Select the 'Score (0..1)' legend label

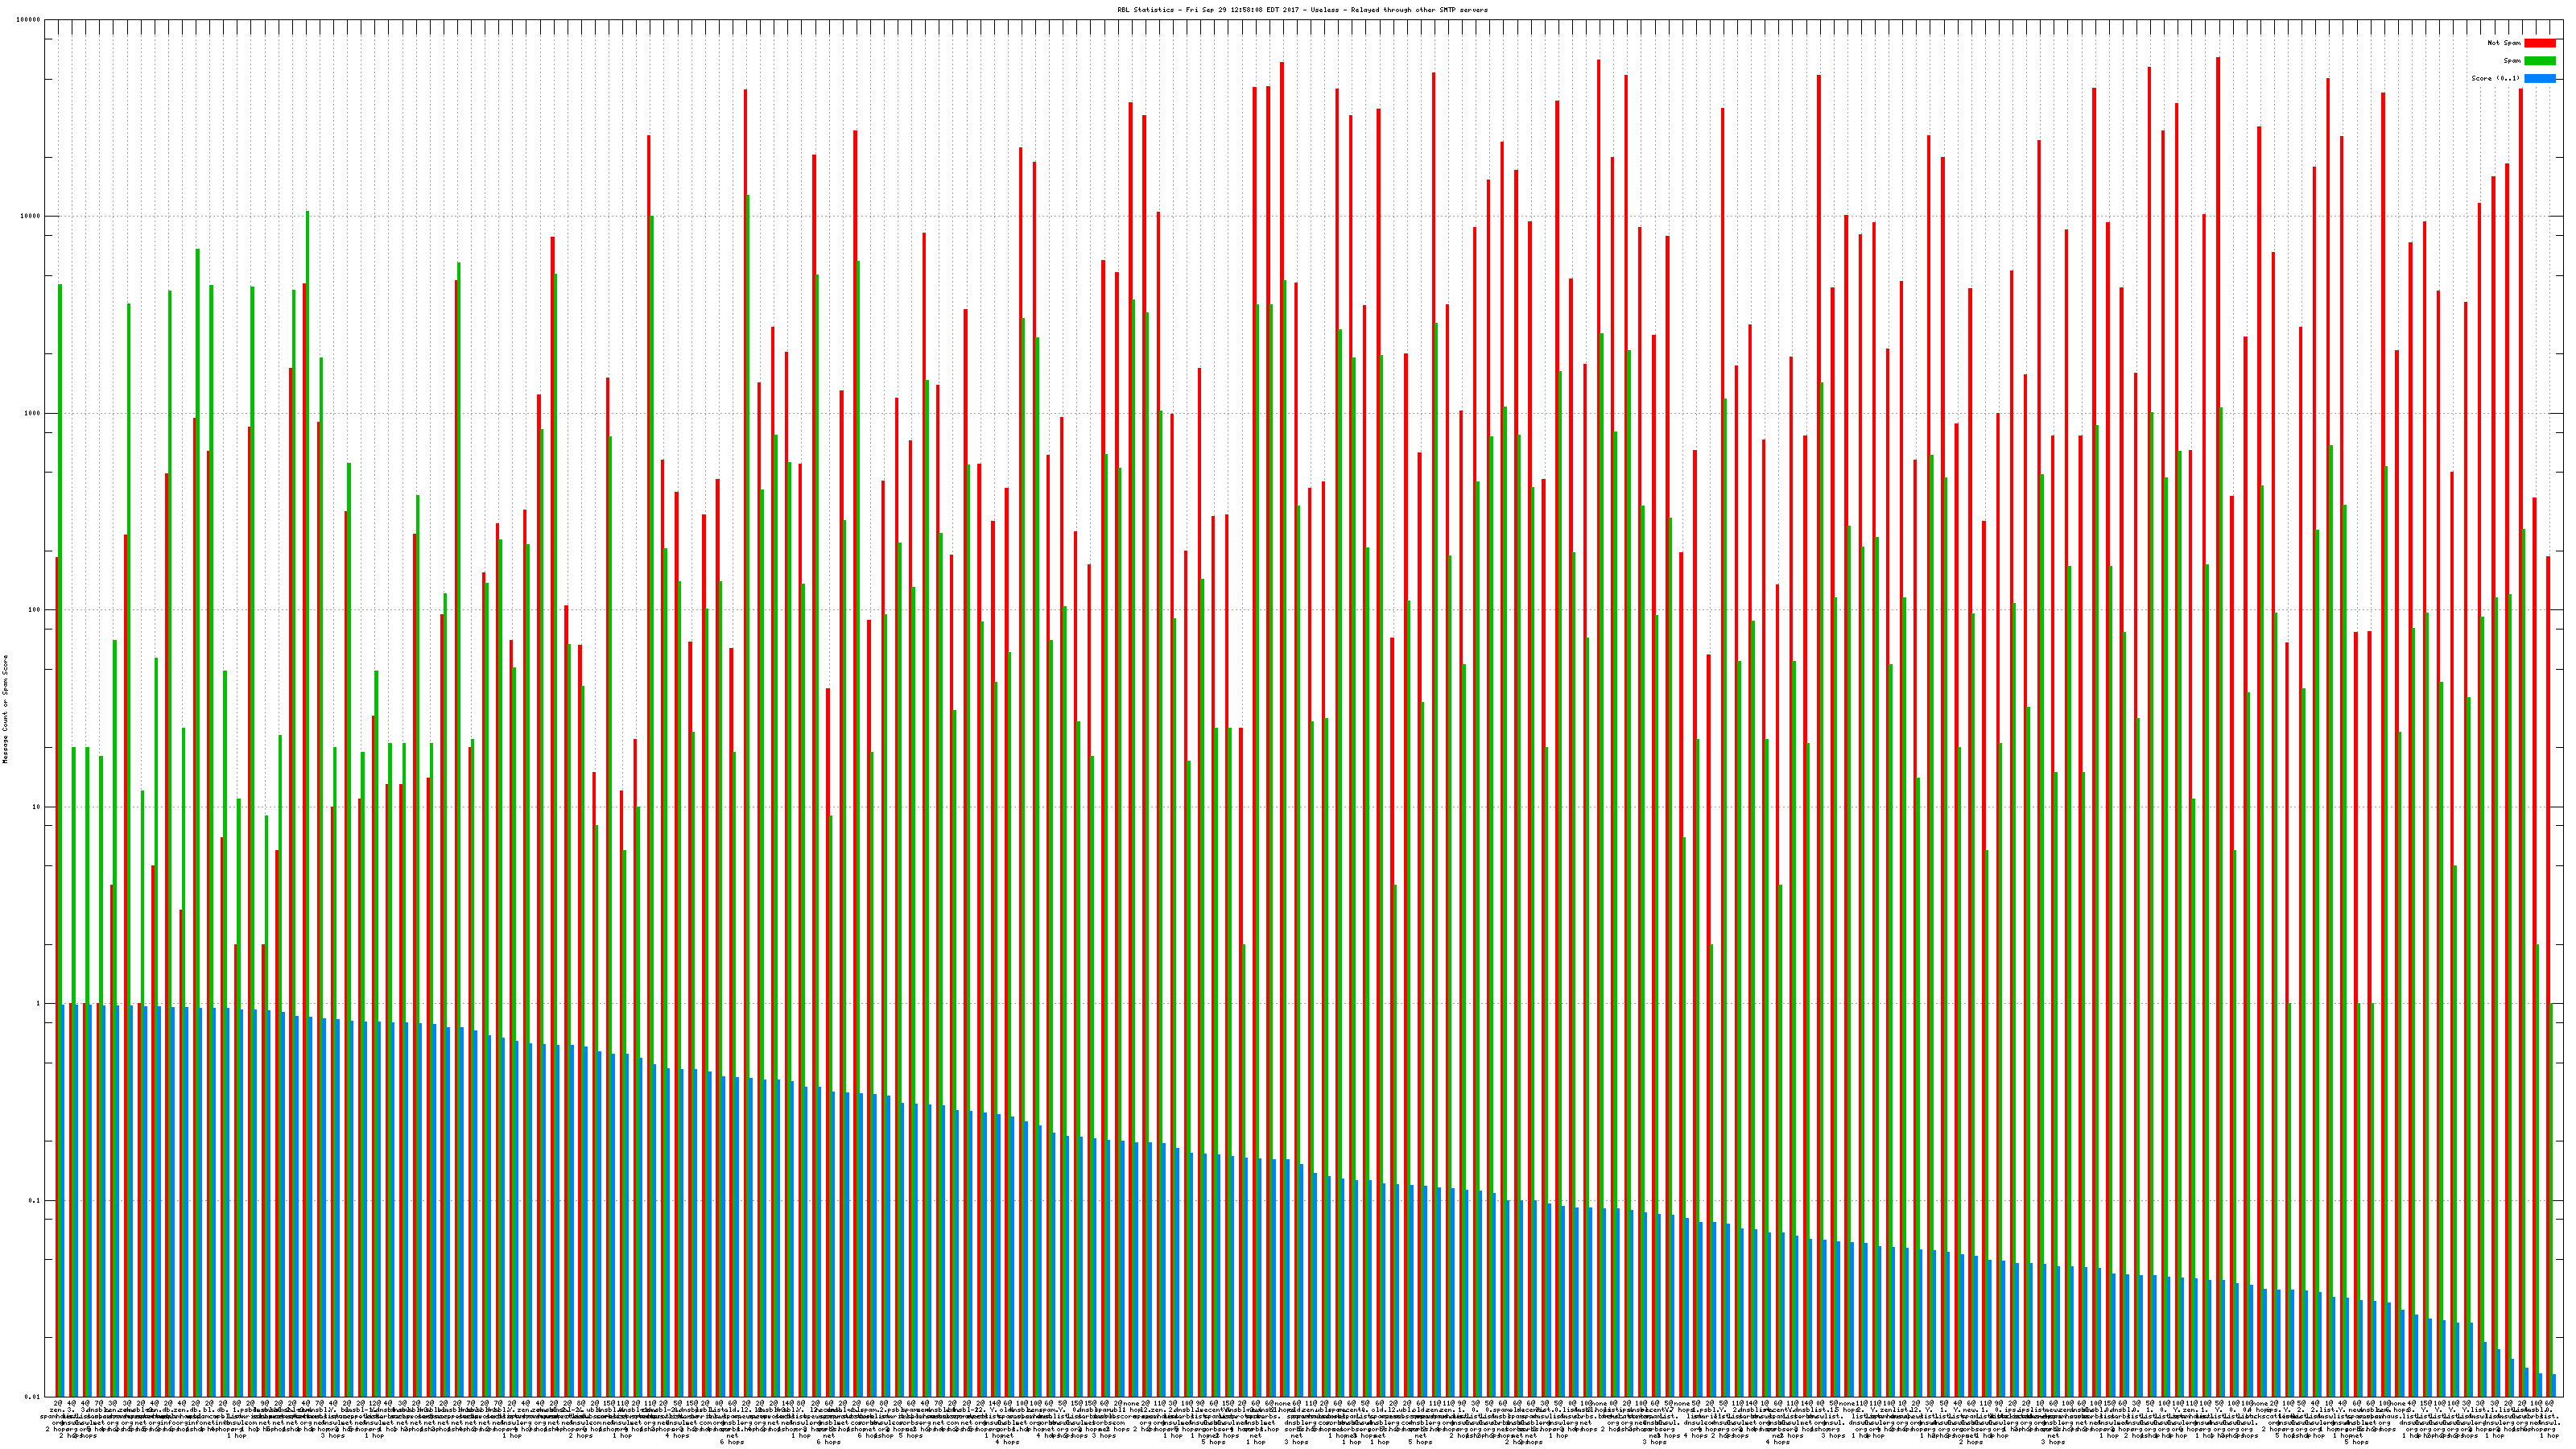coord(2495,78)
